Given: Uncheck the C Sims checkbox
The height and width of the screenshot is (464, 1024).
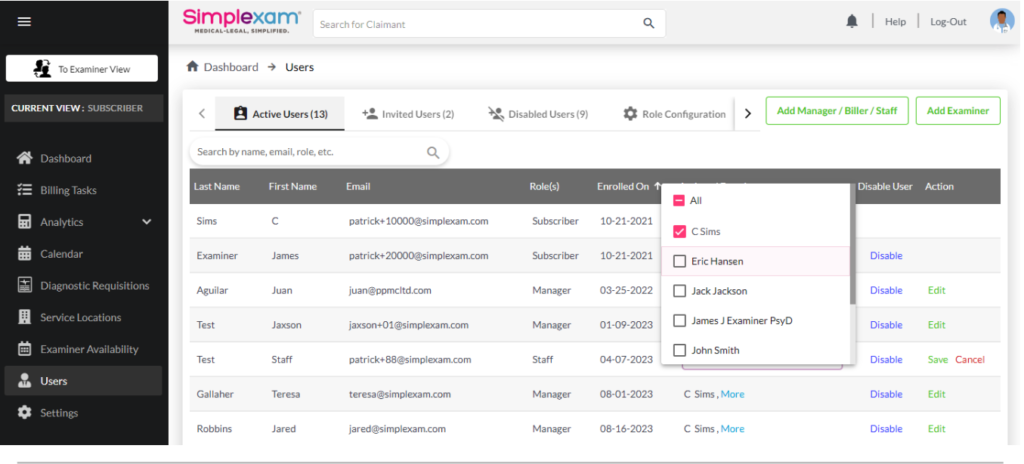Looking at the screenshot, I should [x=680, y=232].
